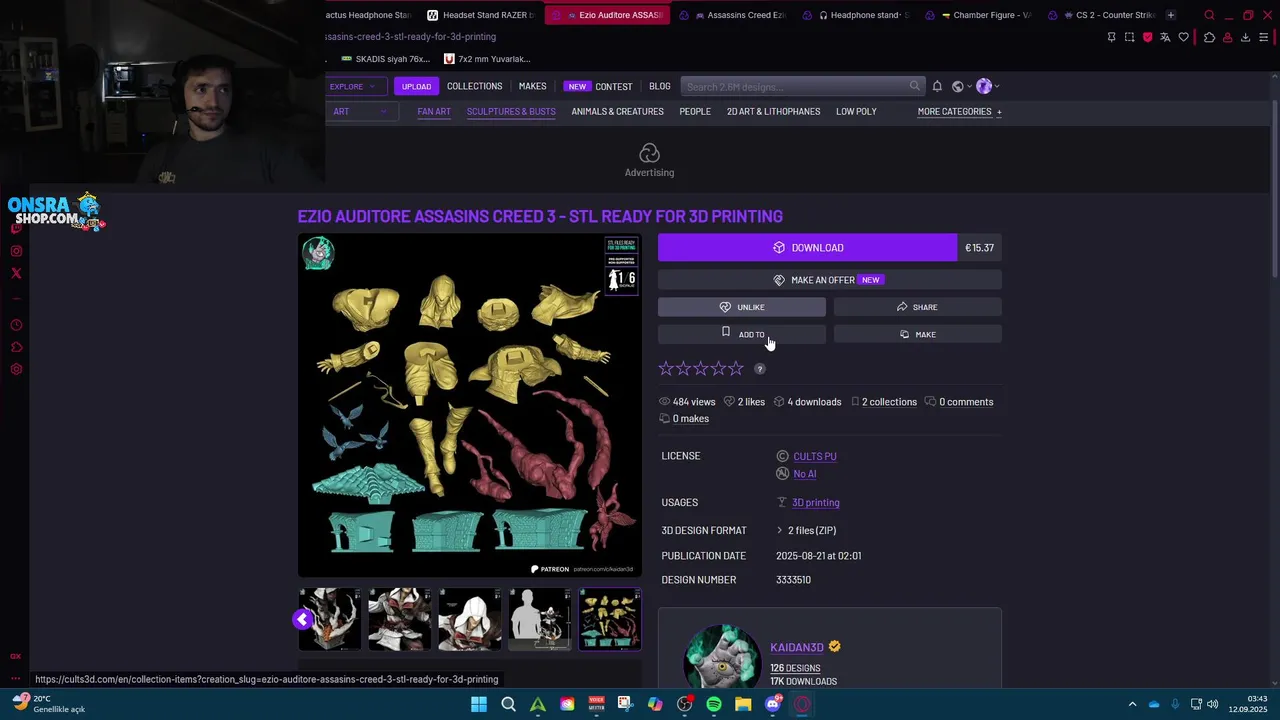The height and width of the screenshot is (720, 1280).
Task: Click the translate page icon
Action: [1165, 37]
